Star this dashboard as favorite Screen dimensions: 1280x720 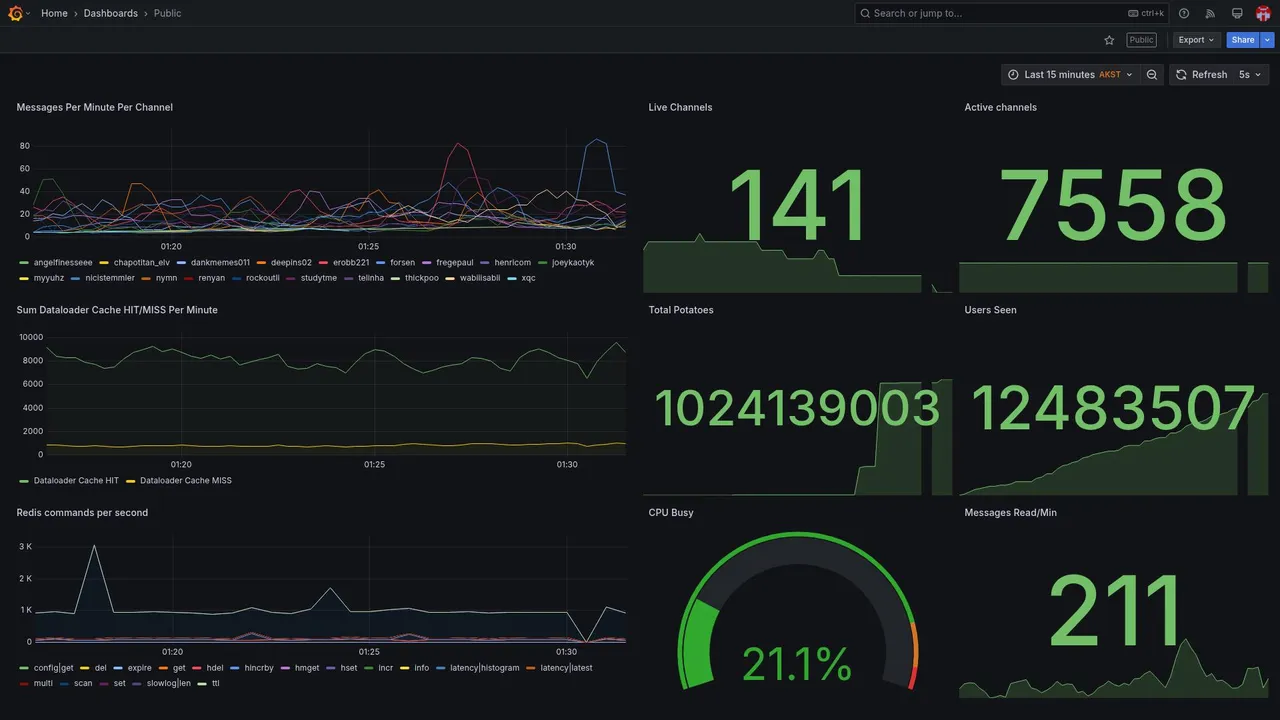point(1109,40)
